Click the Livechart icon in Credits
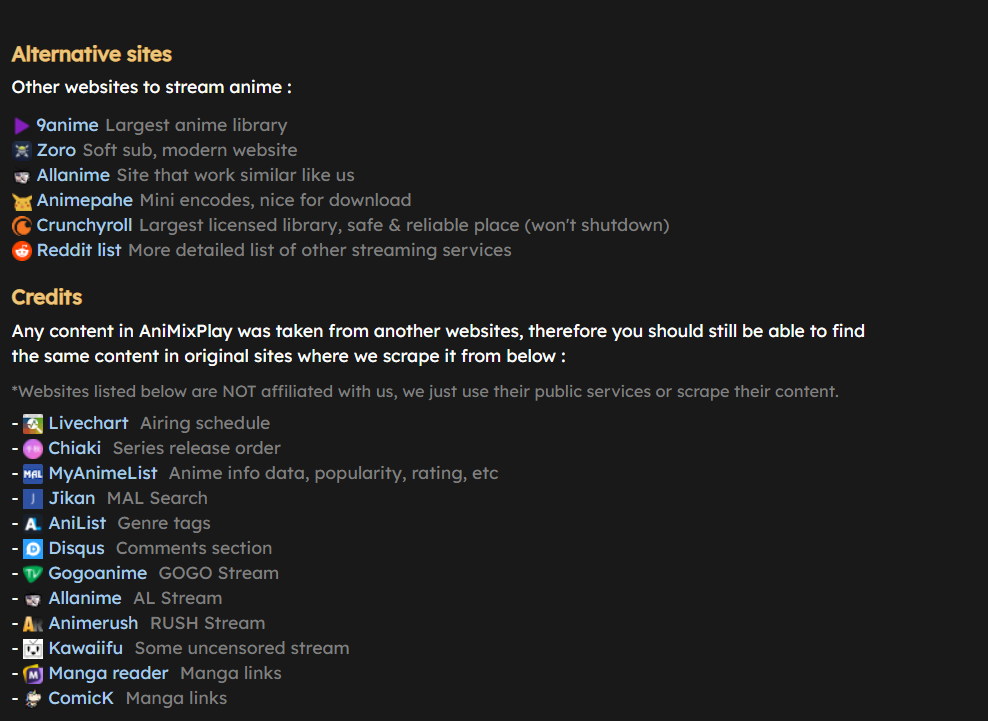Image resolution: width=988 pixels, height=721 pixels. coord(33,424)
